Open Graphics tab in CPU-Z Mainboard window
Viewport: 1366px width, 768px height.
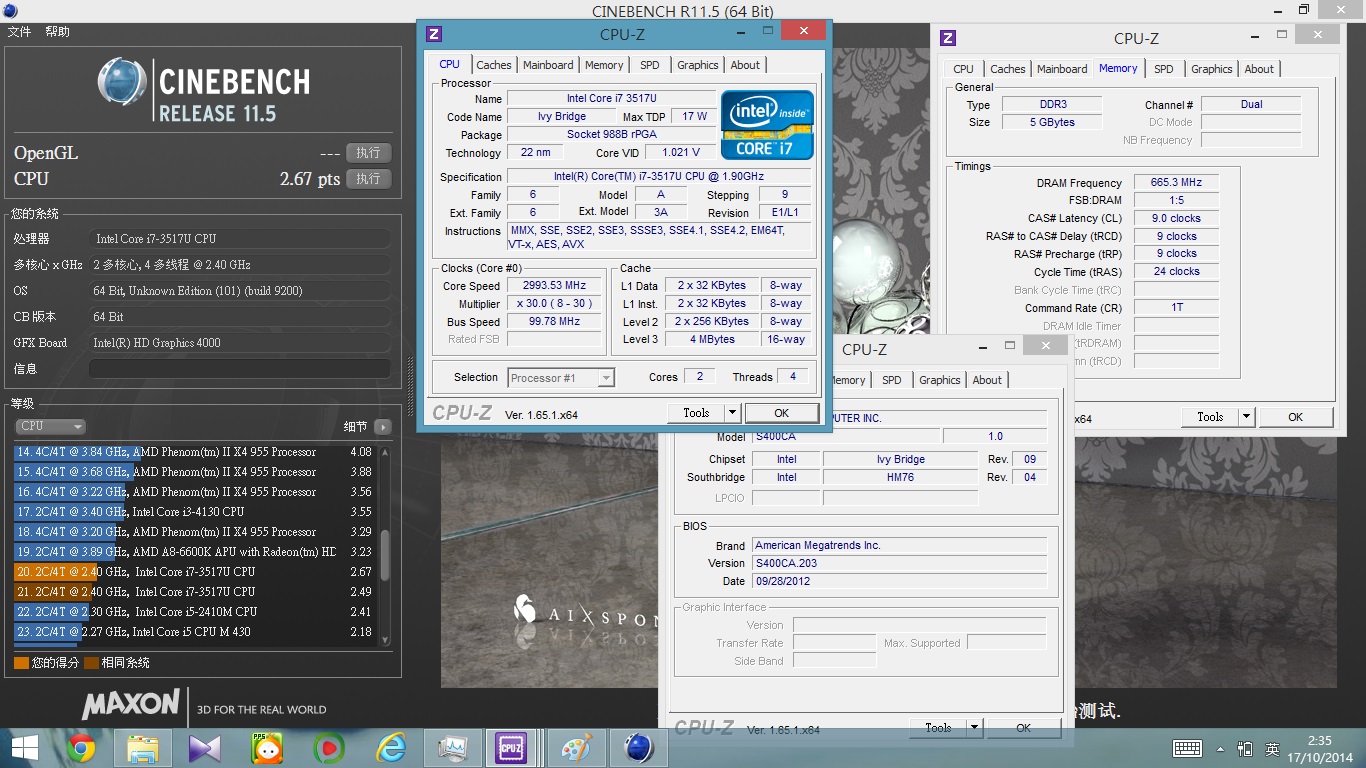pyautogui.click(x=939, y=380)
